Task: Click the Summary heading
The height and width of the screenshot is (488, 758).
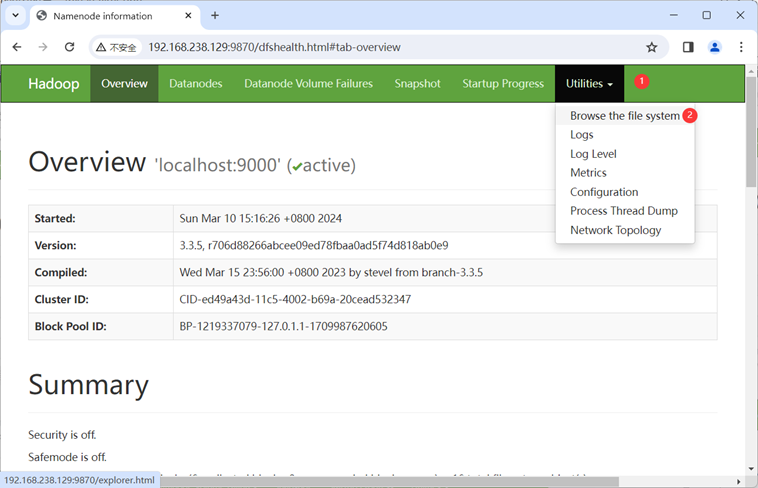Action: (88, 385)
